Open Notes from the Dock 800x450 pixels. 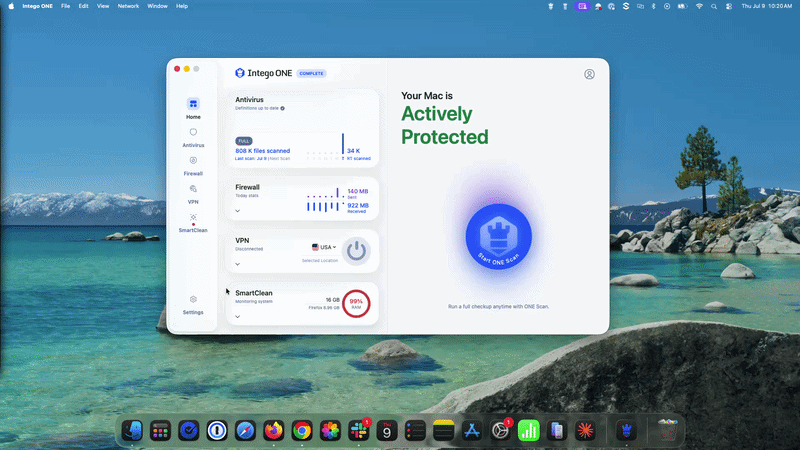click(x=443, y=431)
